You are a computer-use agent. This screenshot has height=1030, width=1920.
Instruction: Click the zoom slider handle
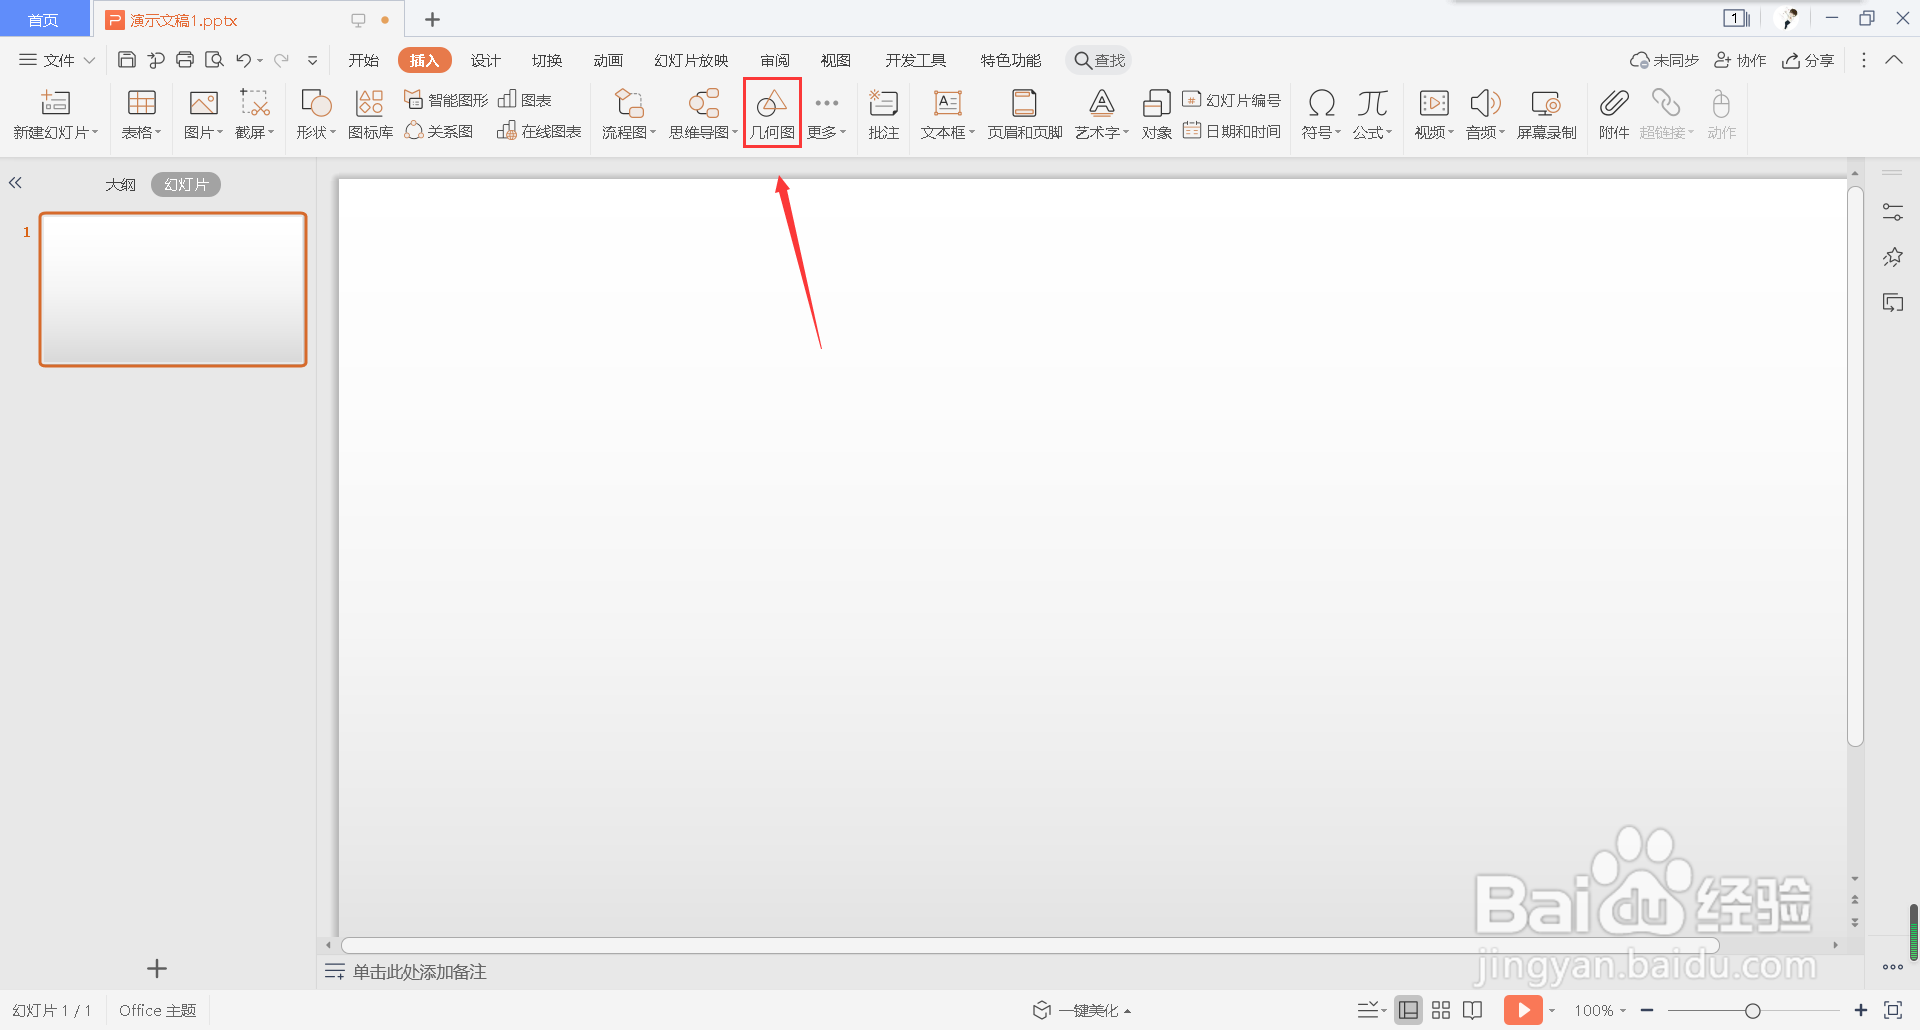1753,1011
